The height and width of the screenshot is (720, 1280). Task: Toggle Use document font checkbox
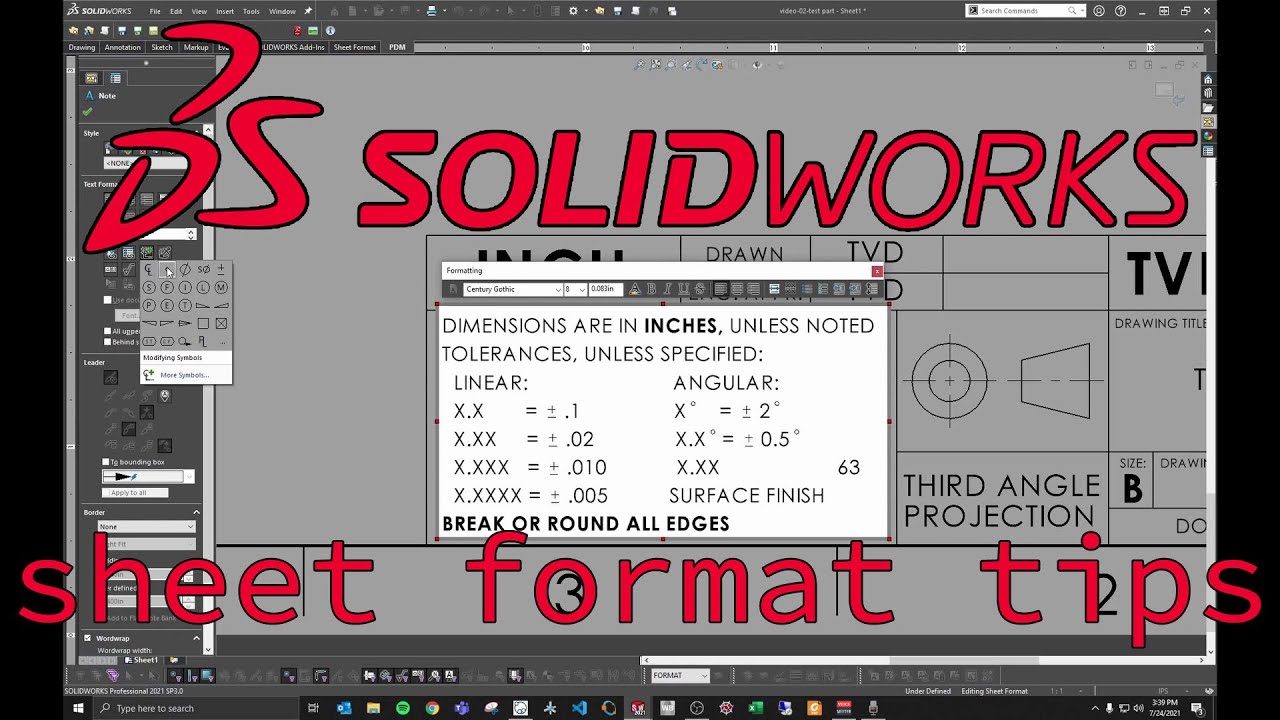(108, 300)
